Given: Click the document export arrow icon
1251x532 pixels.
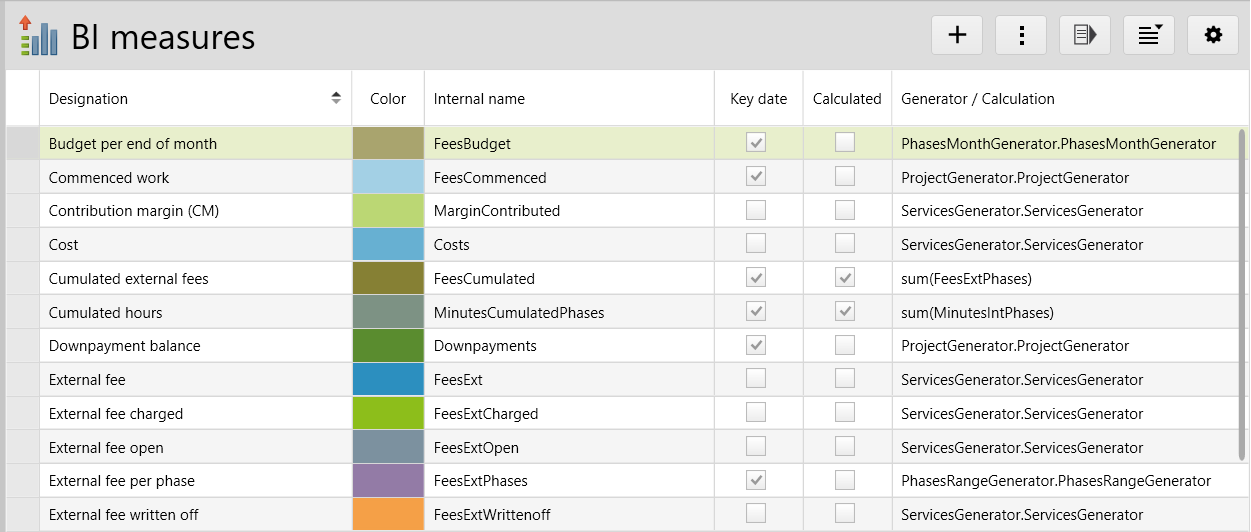Looking at the screenshot, I should pyautogui.click(x=1085, y=35).
